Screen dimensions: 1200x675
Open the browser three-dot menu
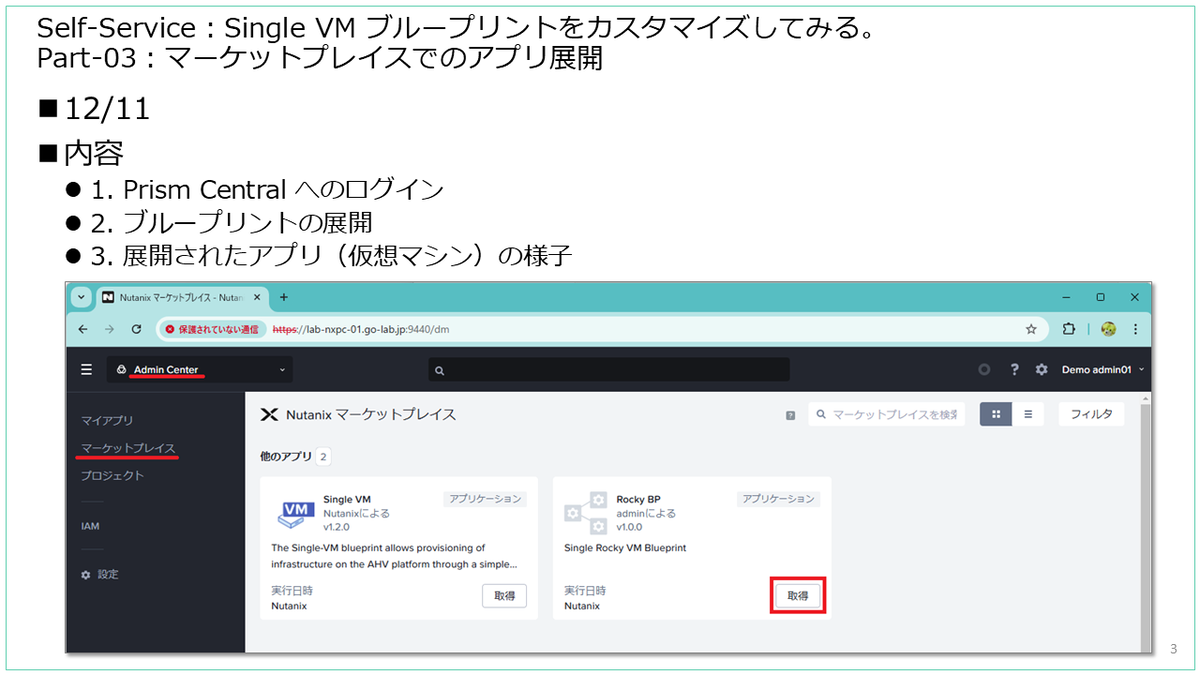tap(1135, 328)
